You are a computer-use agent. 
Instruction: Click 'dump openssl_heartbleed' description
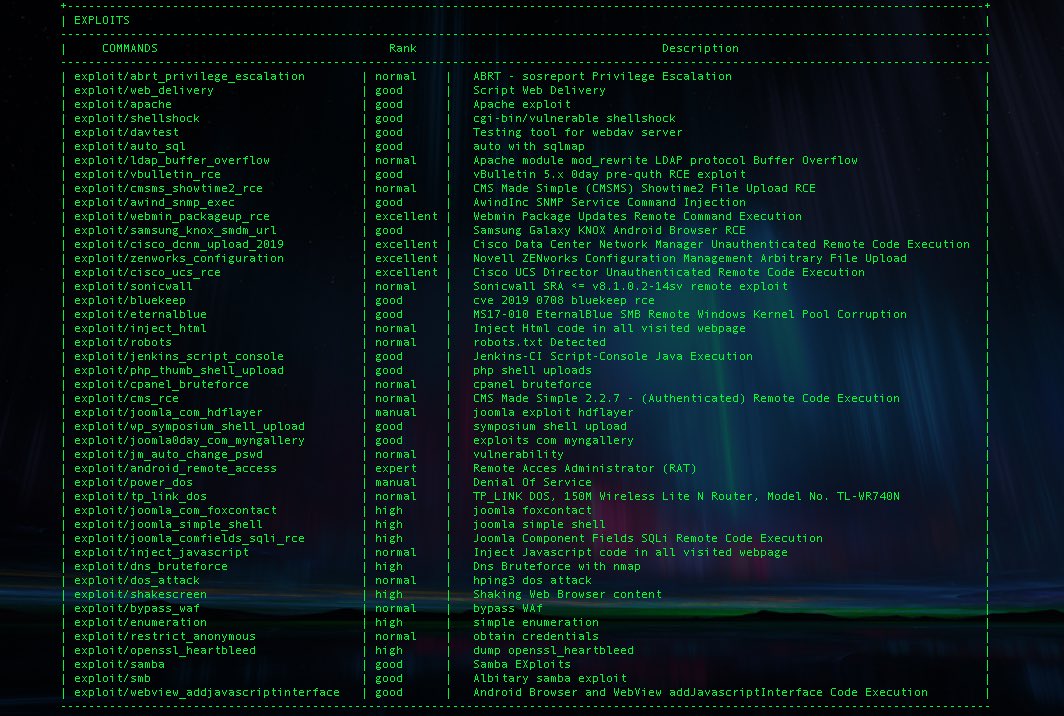click(554, 650)
